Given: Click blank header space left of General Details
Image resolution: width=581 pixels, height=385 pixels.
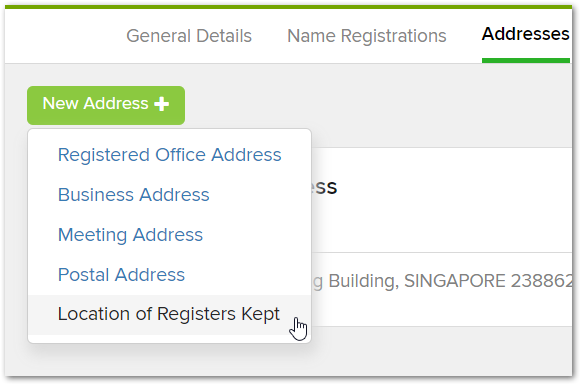Looking at the screenshot, I should pyautogui.click(x=63, y=36).
